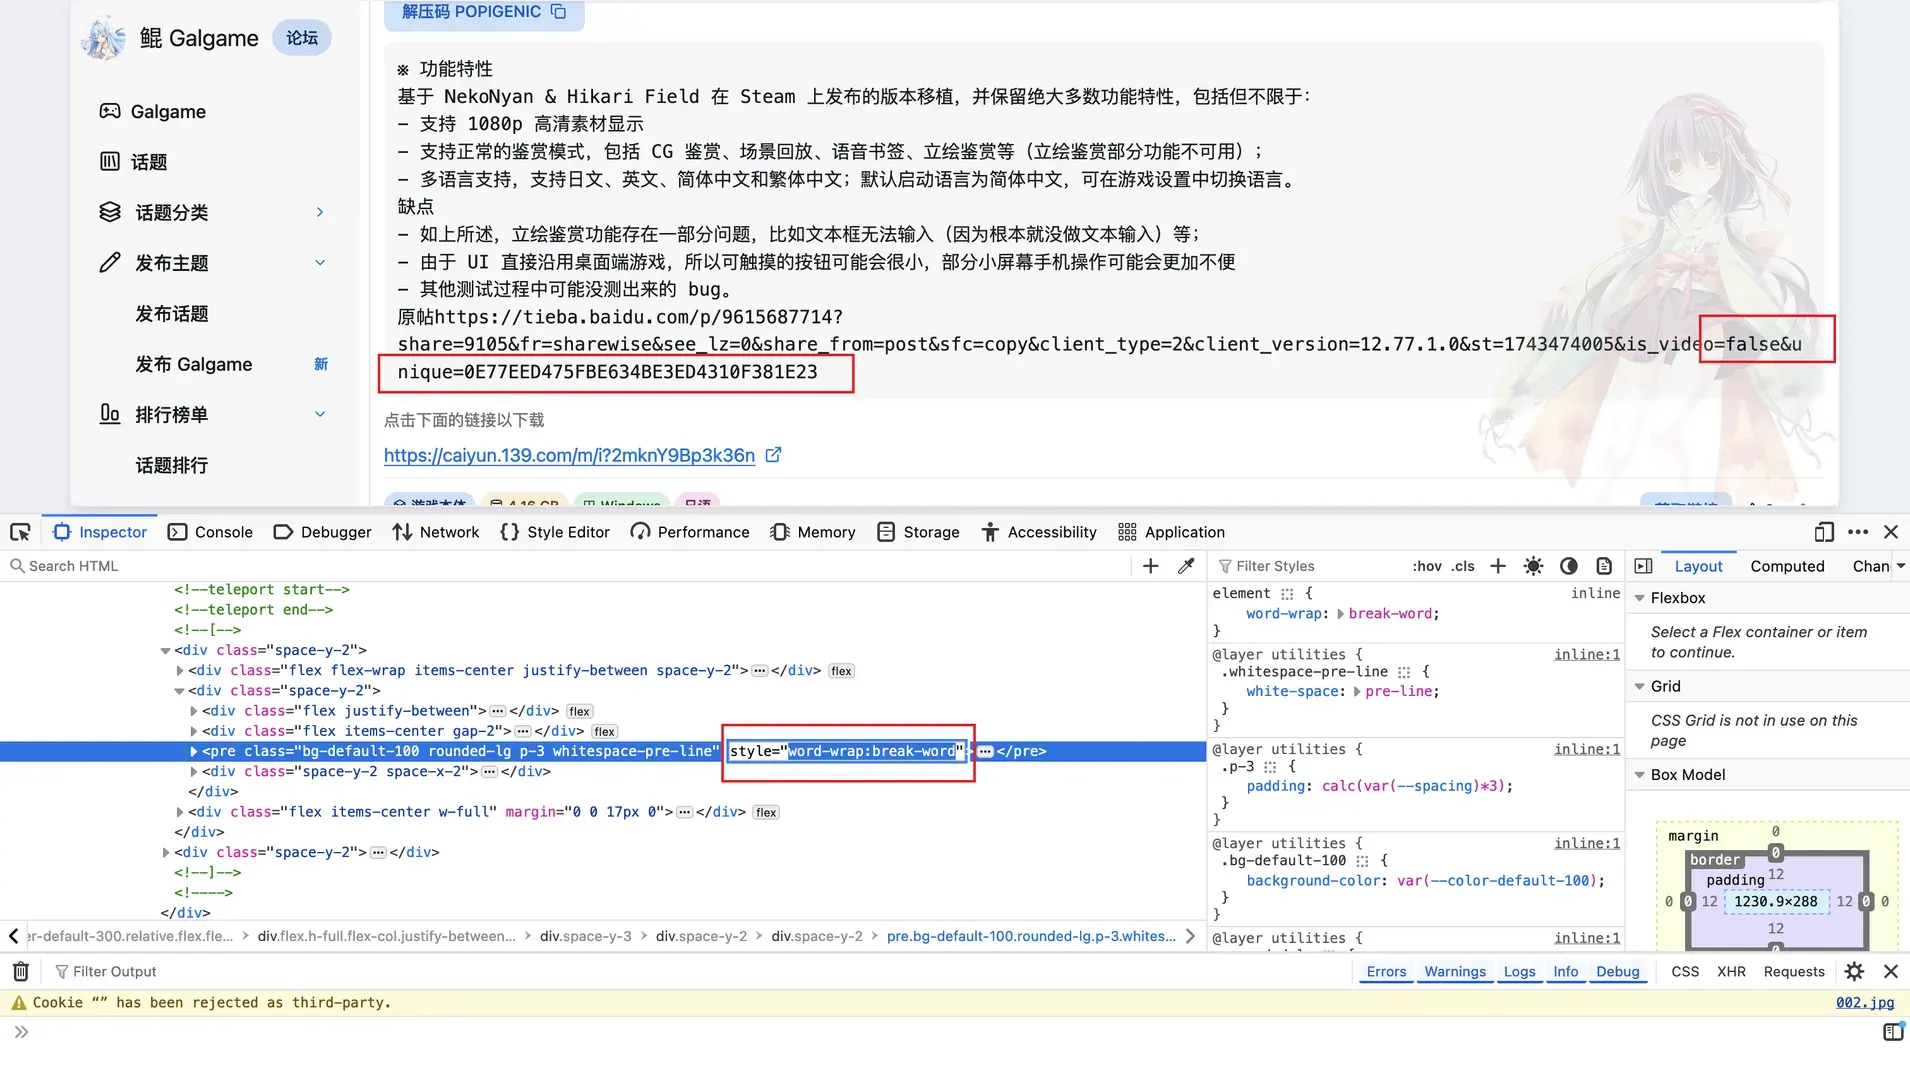Viewport: 1910px width, 1080px height.
Task: Toggle the Requests console filter
Action: click(1794, 972)
